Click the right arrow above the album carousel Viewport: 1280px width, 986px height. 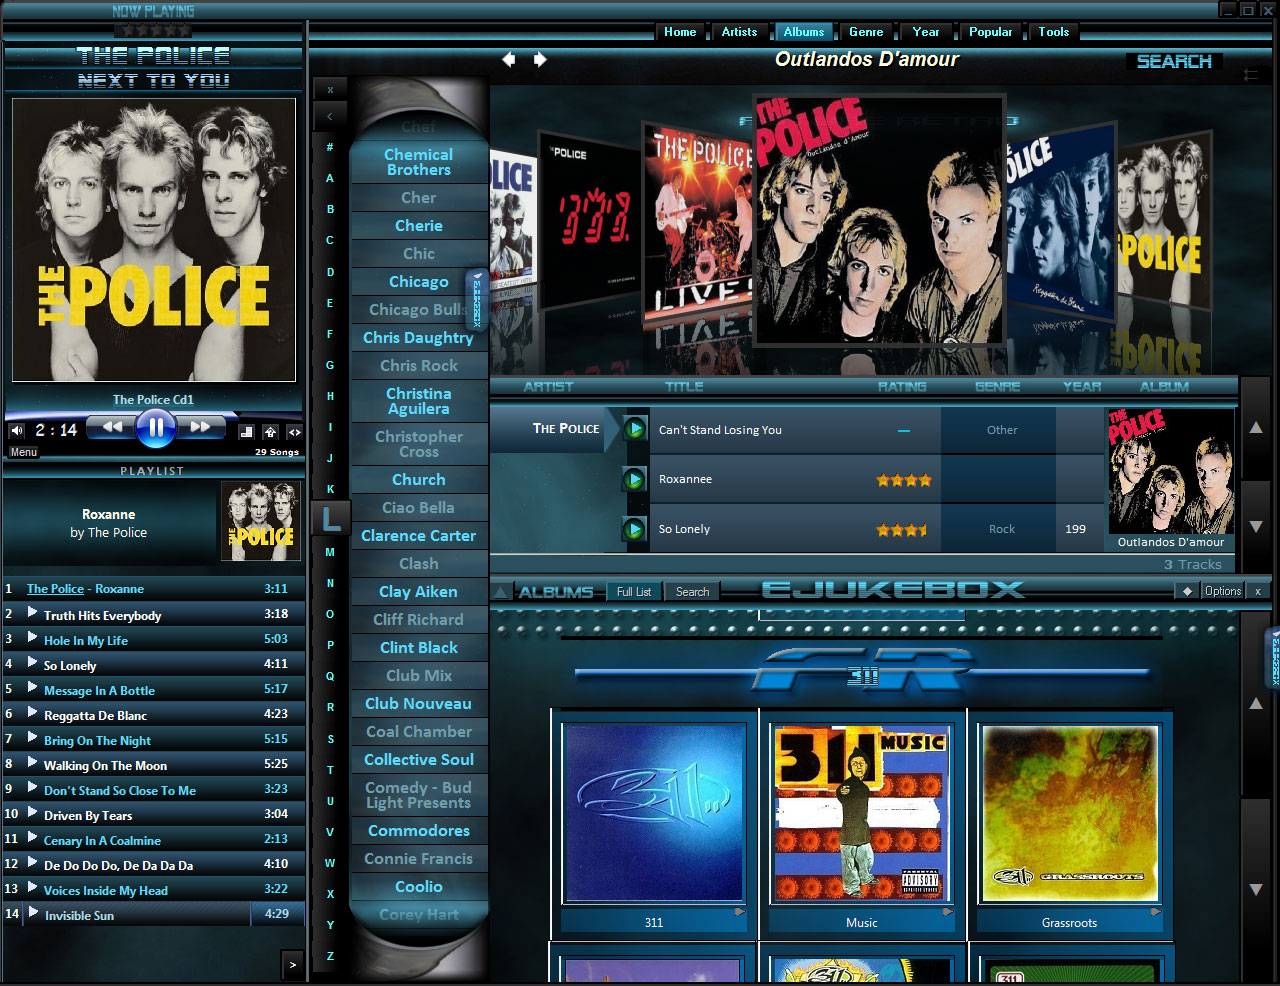pyautogui.click(x=540, y=60)
